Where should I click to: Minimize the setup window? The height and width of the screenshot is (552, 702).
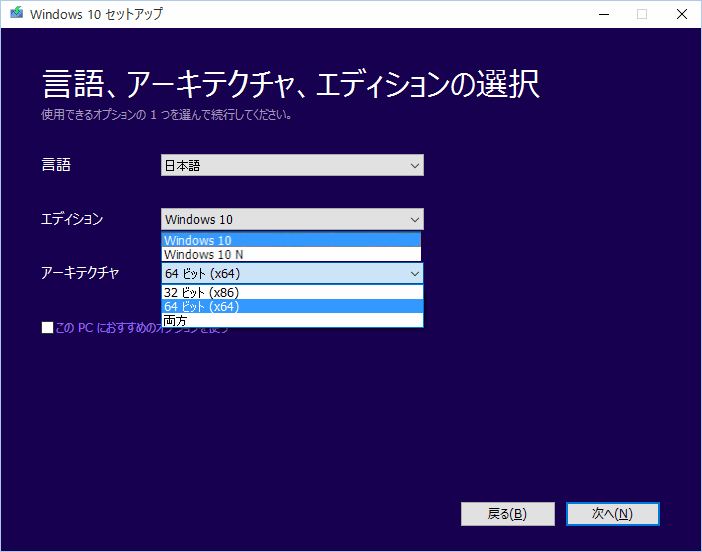604,14
